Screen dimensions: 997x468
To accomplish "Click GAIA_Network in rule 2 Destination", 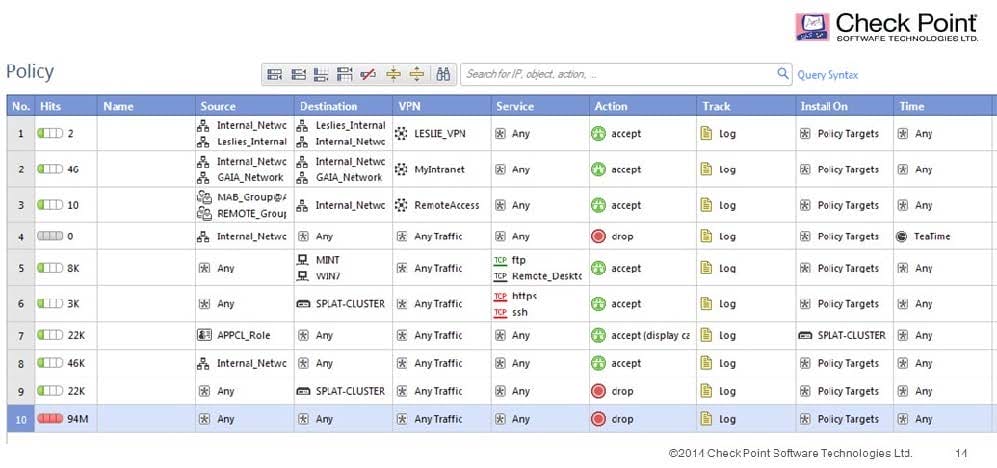I will (x=349, y=177).
